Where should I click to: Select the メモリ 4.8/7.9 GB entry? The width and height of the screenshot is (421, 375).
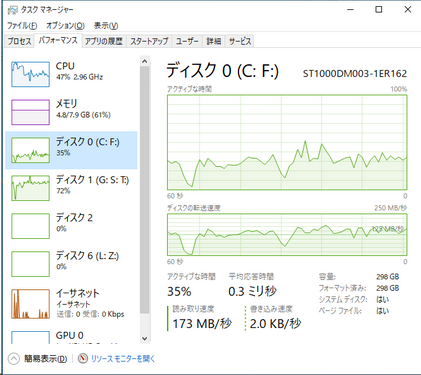[71, 112]
